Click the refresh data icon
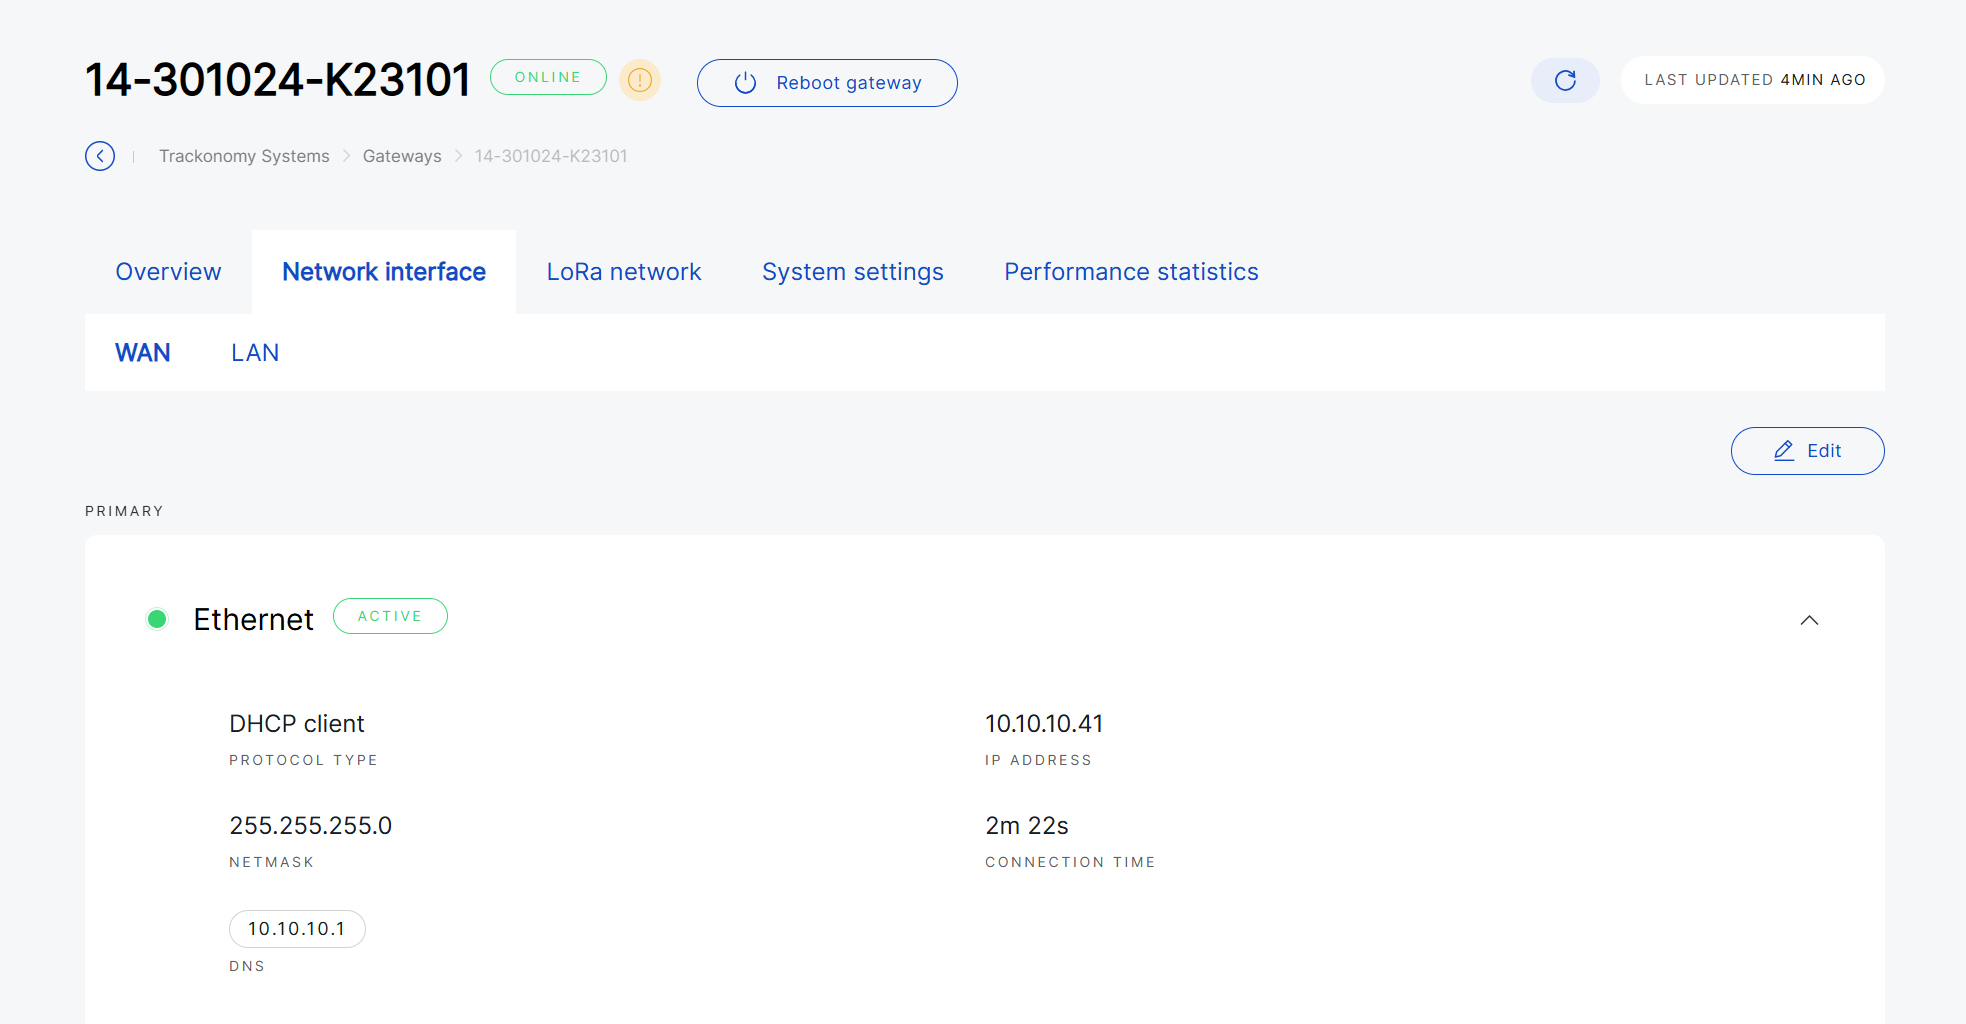Image resolution: width=1966 pixels, height=1024 pixels. (1565, 80)
